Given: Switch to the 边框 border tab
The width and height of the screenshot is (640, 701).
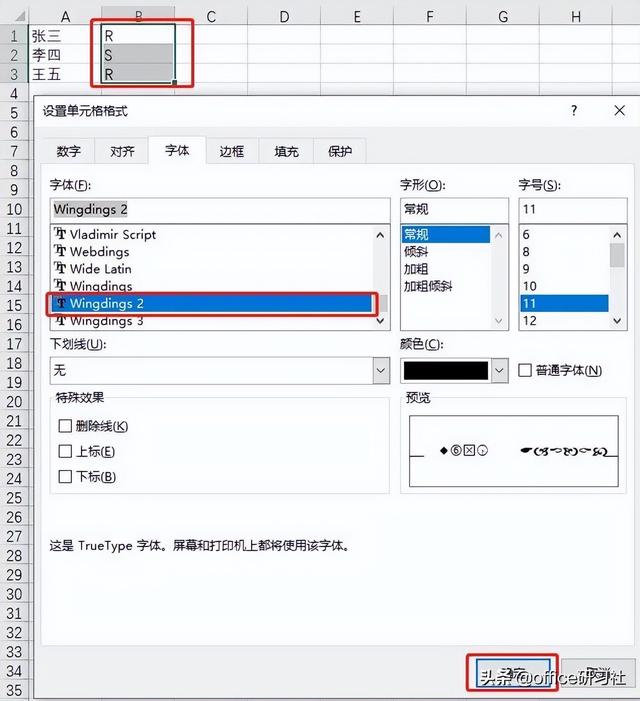Looking at the screenshot, I should point(232,152).
